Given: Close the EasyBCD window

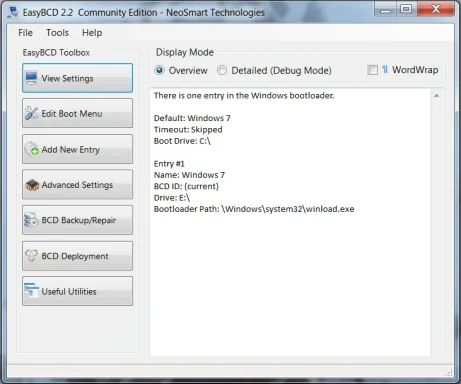Looking at the screenshot, I should (x=435, y=9).
